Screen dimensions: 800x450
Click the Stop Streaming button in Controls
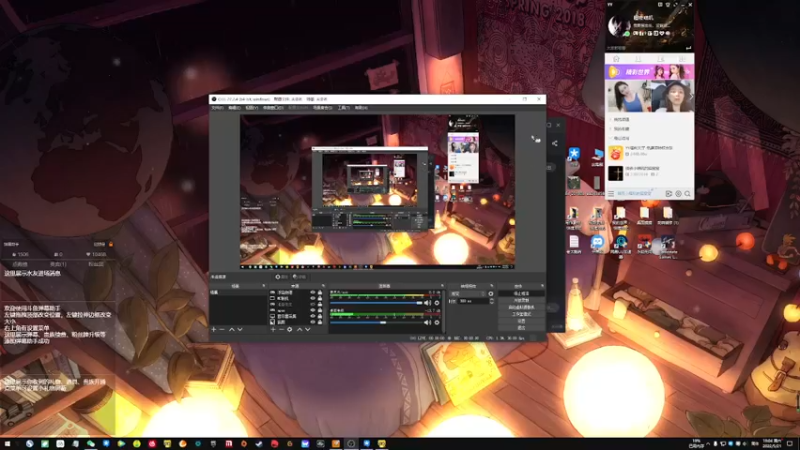tap(521, 294)
